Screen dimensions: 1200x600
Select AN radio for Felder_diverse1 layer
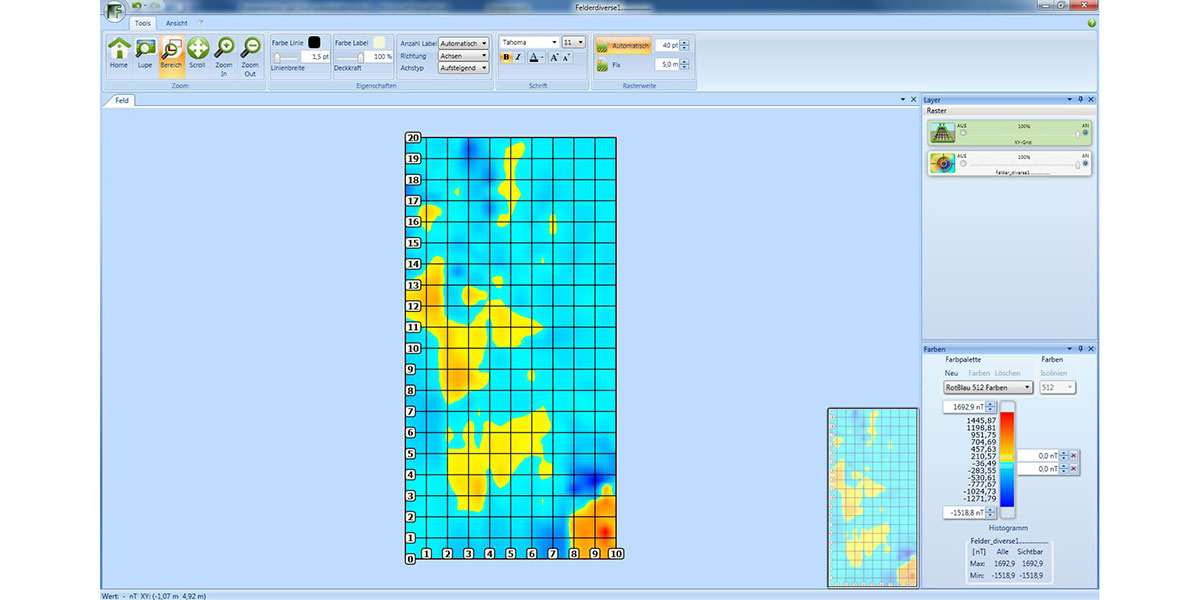click(x=1085, y=162)
